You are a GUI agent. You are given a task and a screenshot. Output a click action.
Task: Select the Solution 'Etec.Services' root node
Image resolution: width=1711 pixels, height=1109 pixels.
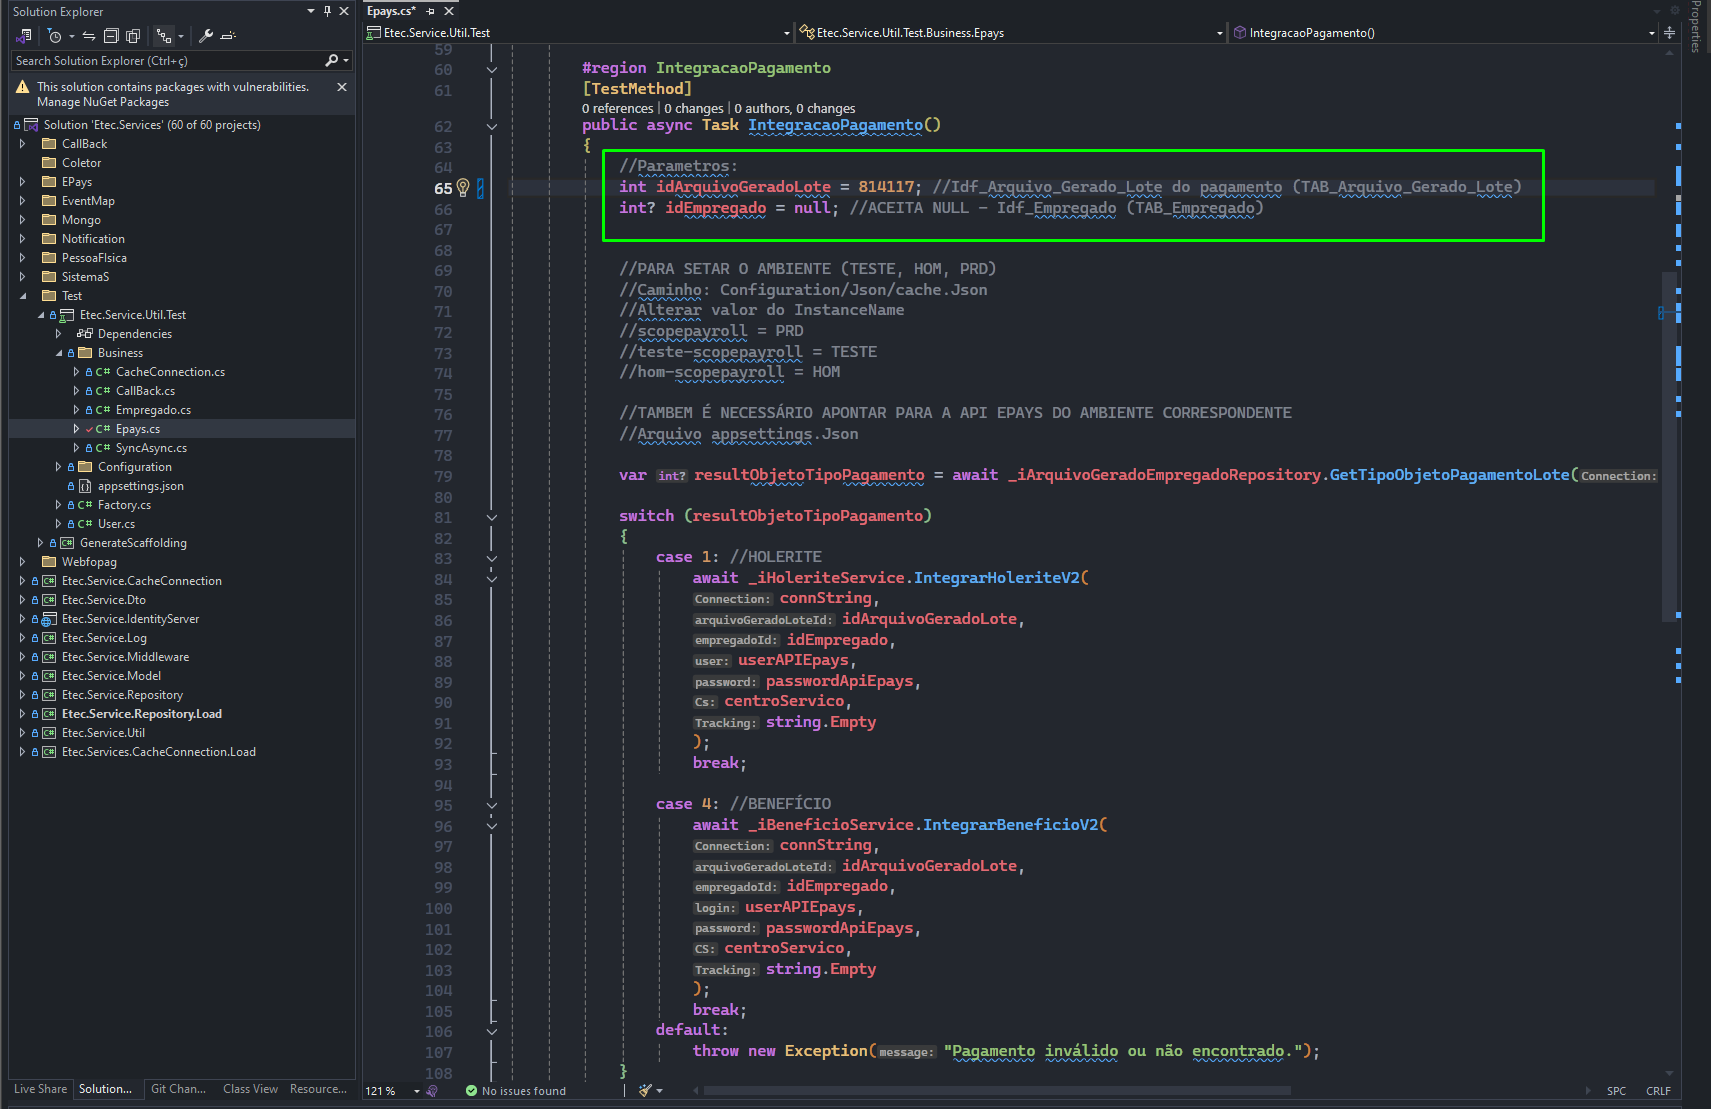pos(152,125)
